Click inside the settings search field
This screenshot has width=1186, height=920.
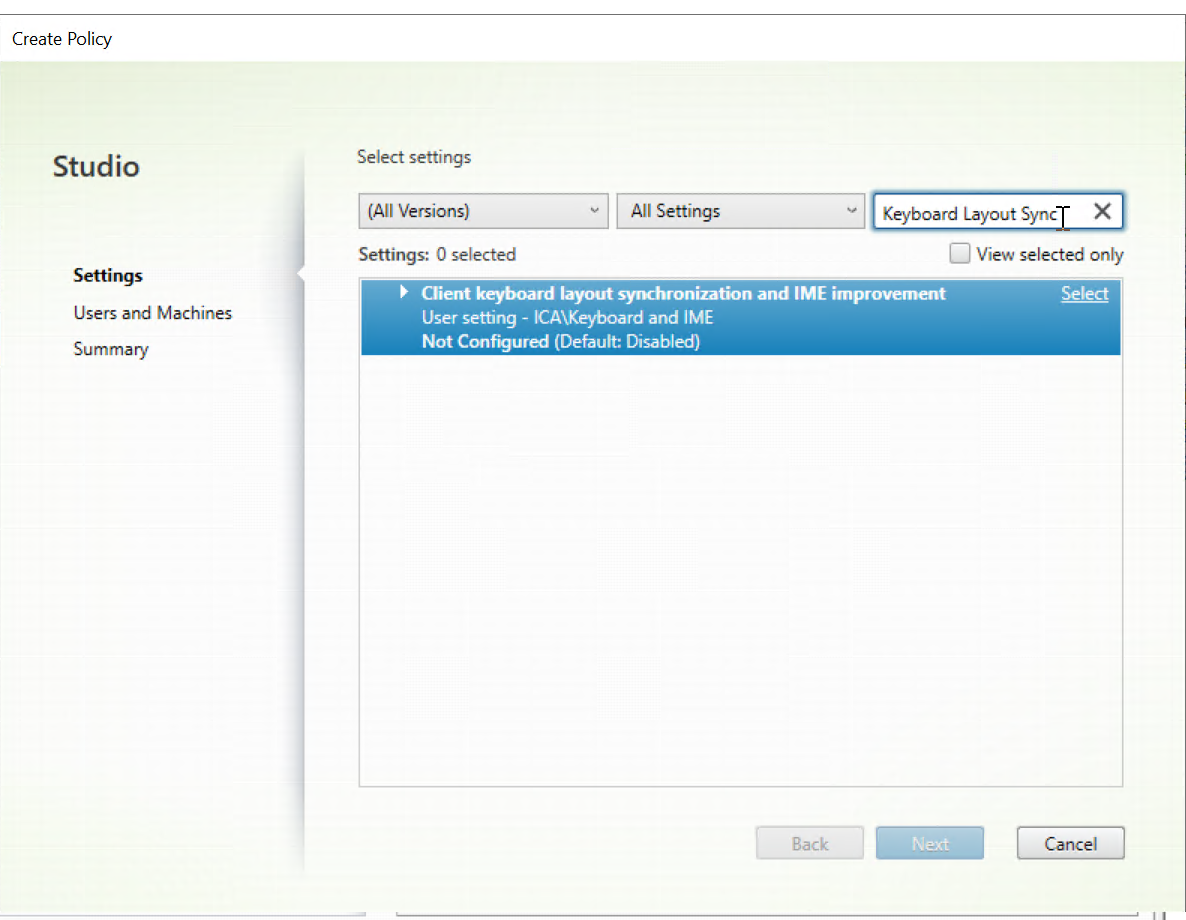[x=970, y=211]
